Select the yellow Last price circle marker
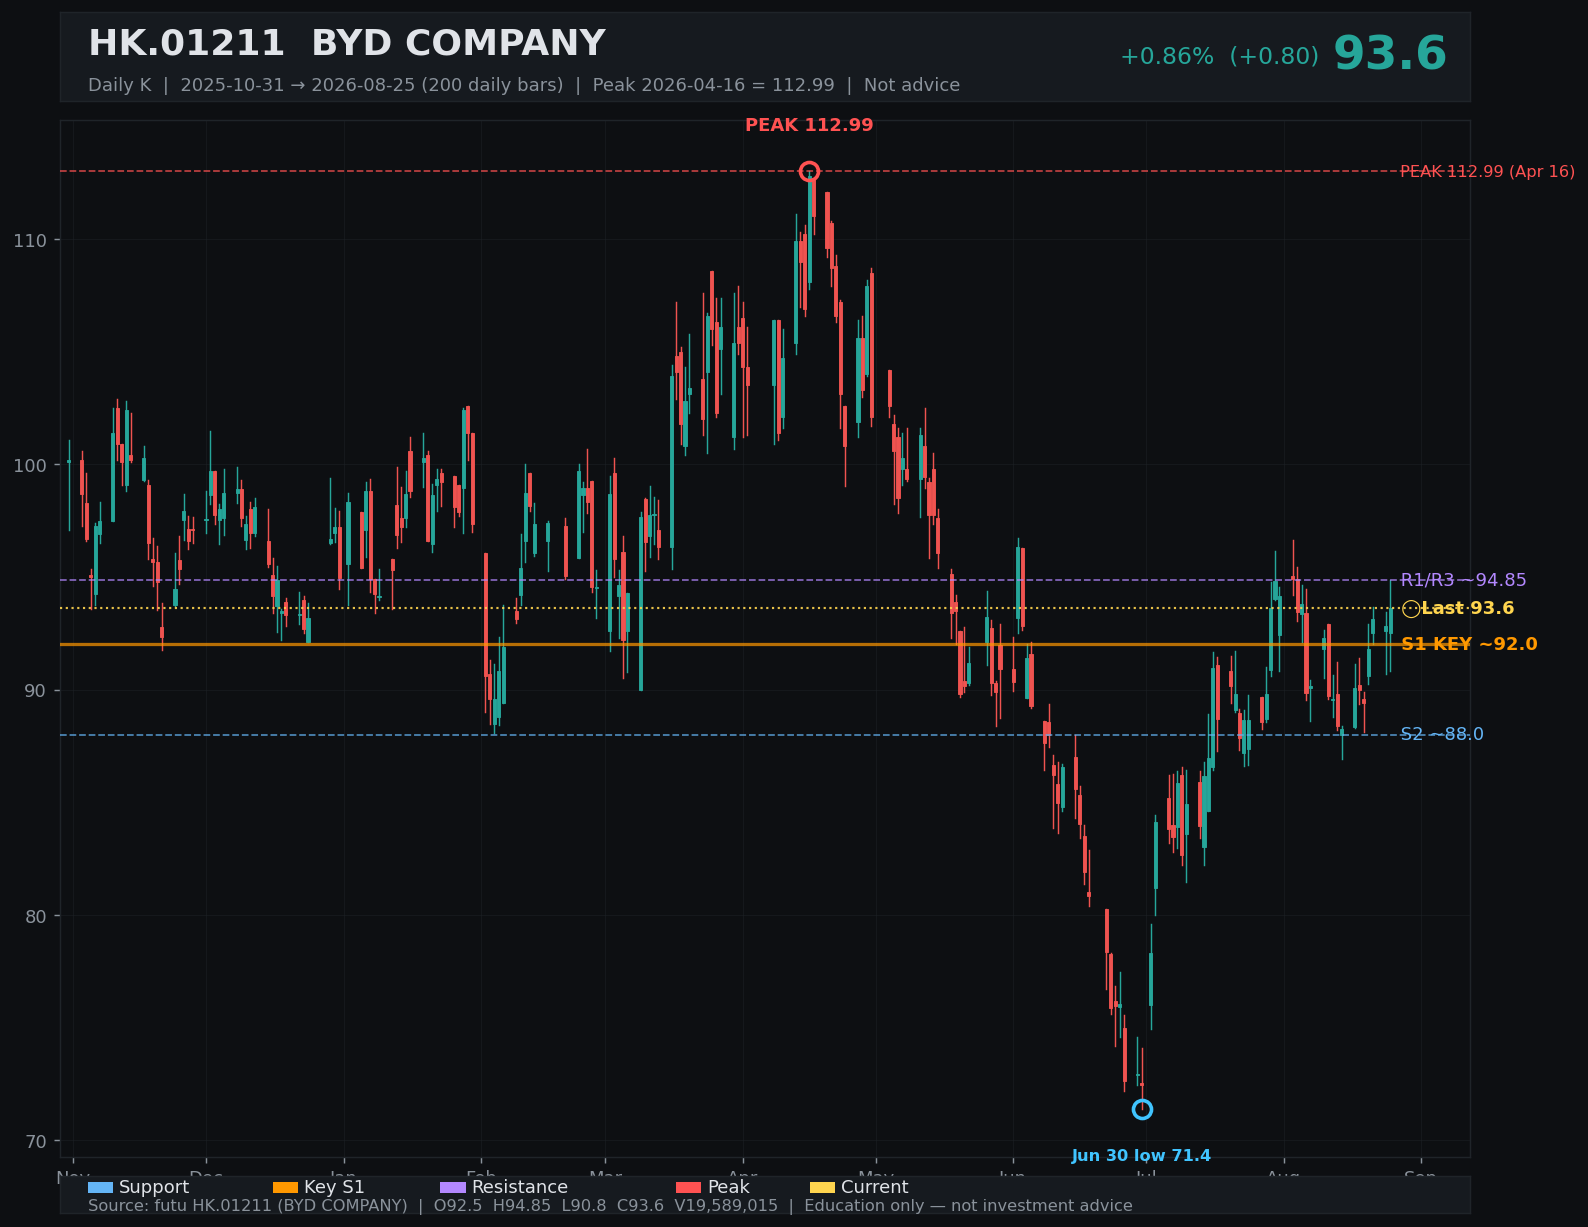Viewport: 1588px width, 1227px height. tap(1411, 608)
